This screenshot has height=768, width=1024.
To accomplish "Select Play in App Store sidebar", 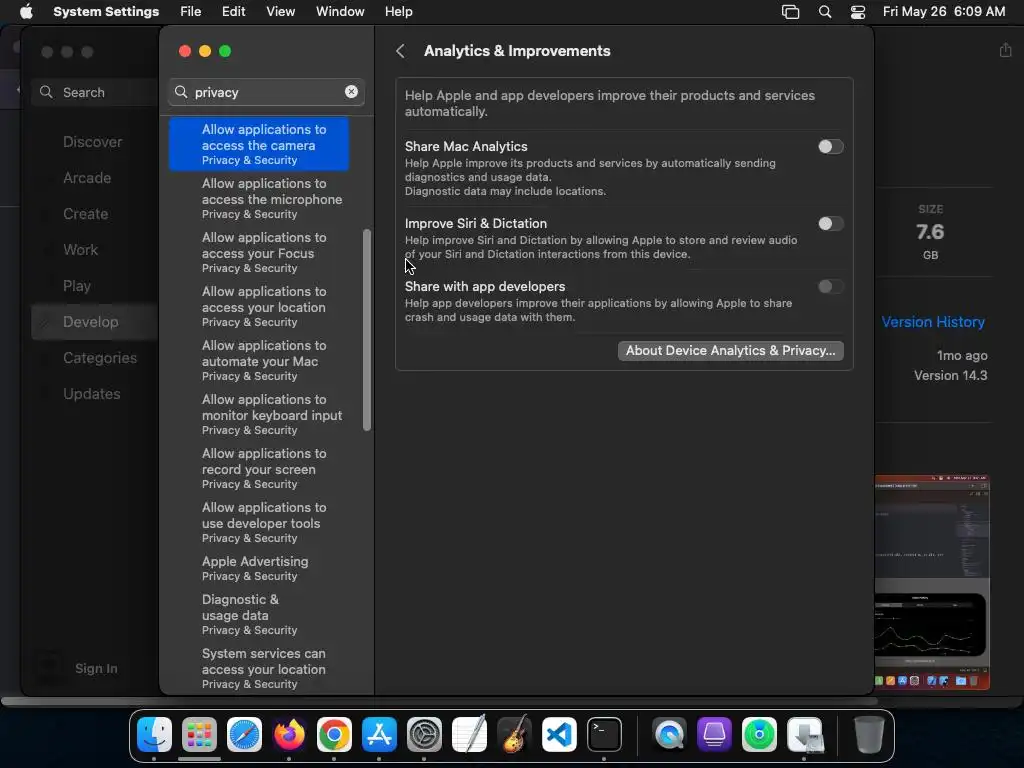I will click(x=76, y=285).
